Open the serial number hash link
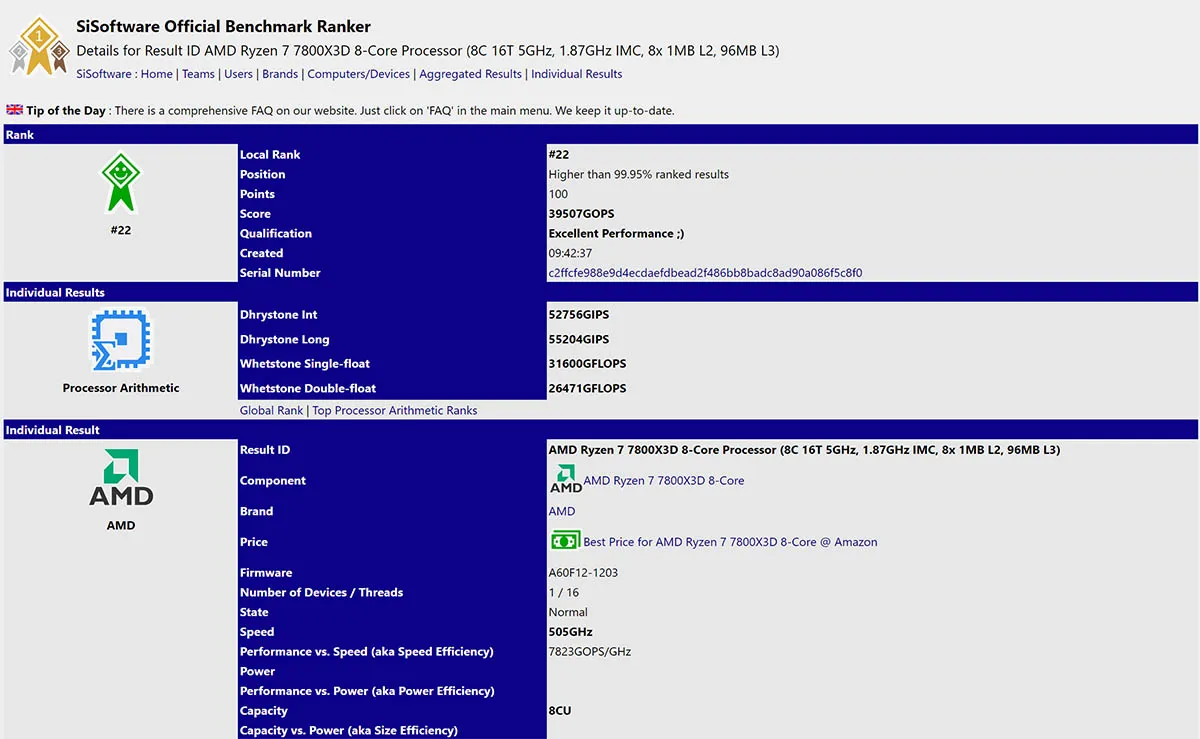Screen dimensions: 1200x739 tap(705, 273)
